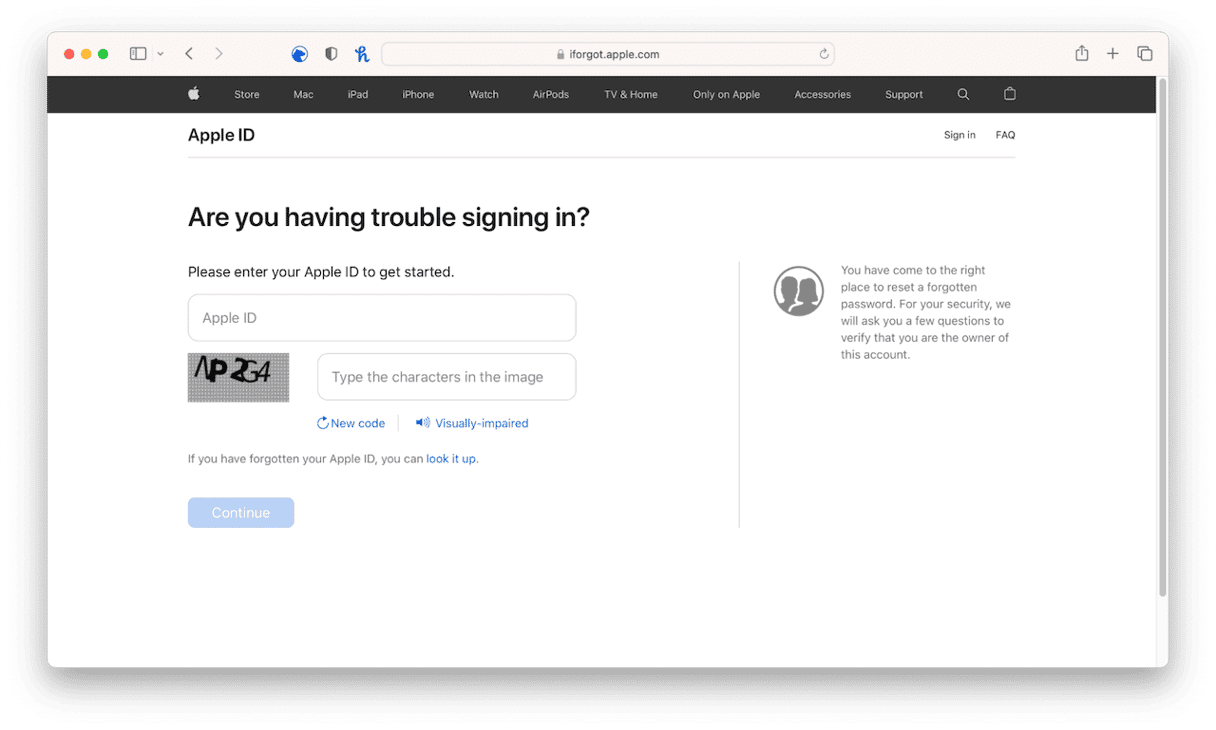Open the FAQ link

1005,135
